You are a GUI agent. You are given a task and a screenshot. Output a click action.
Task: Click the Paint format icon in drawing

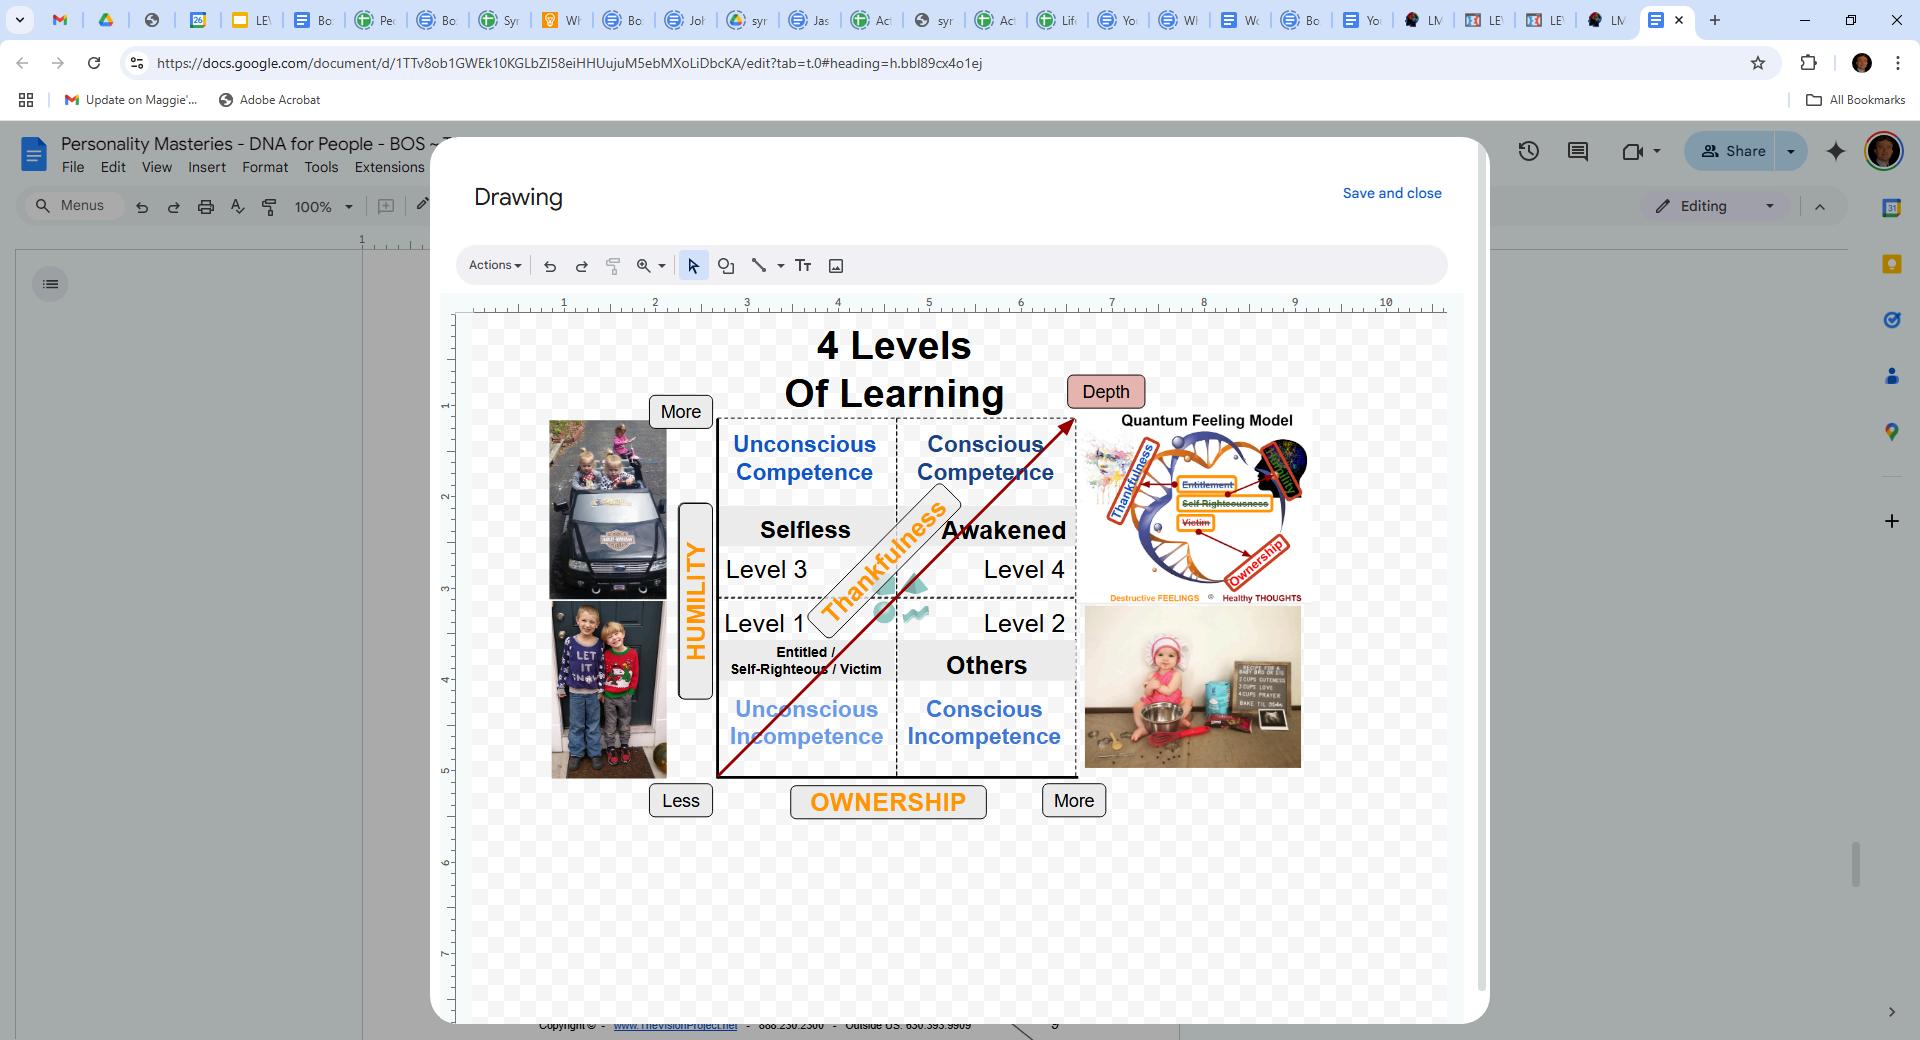click(x=614, y=266)
